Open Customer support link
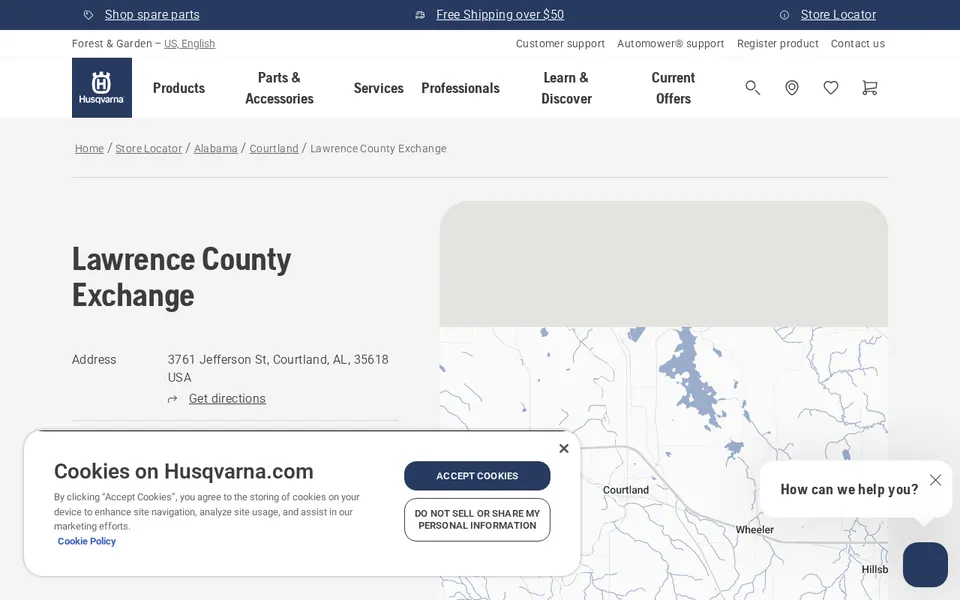960x600 pixels. click(560, 43)
